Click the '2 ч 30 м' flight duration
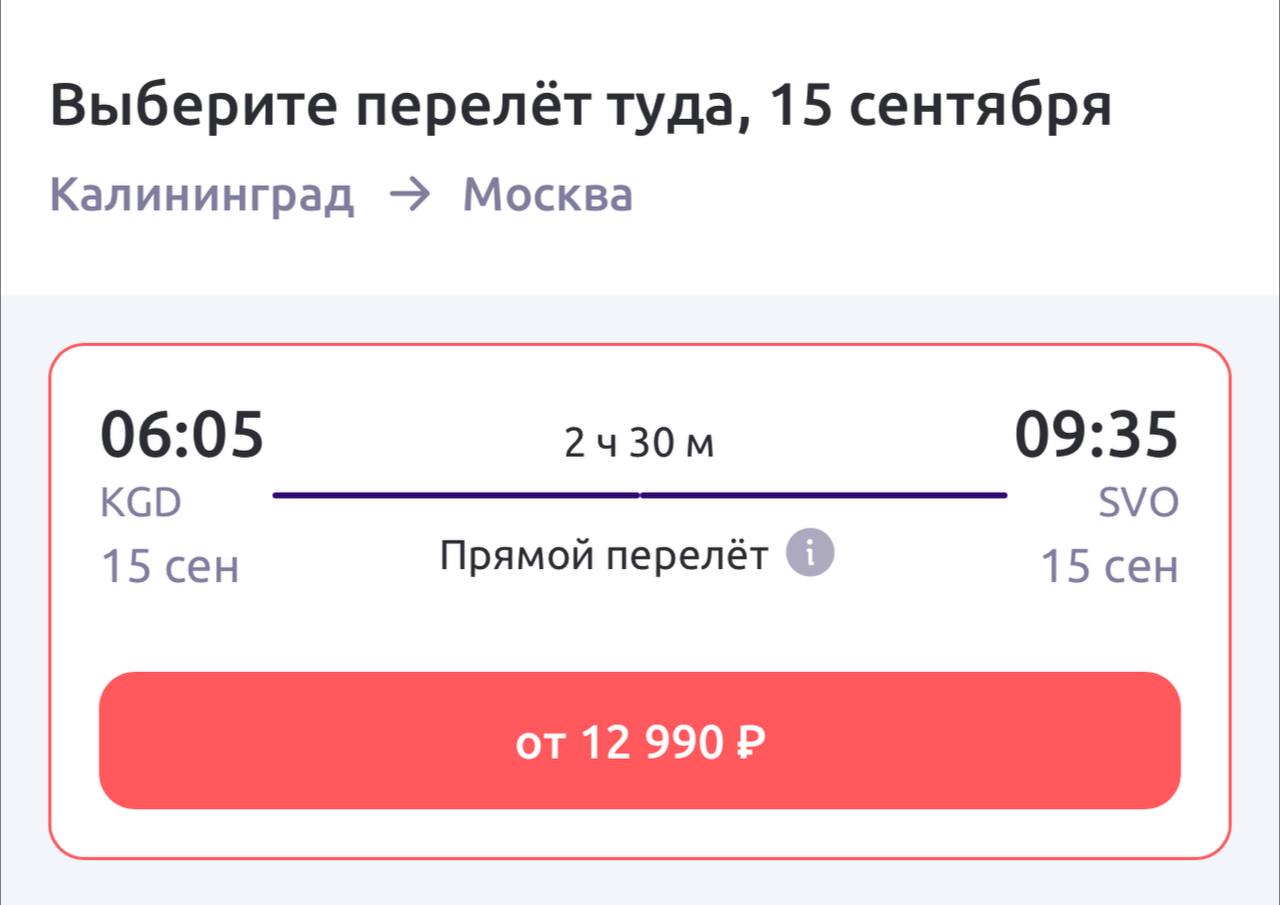 point(639,443)
